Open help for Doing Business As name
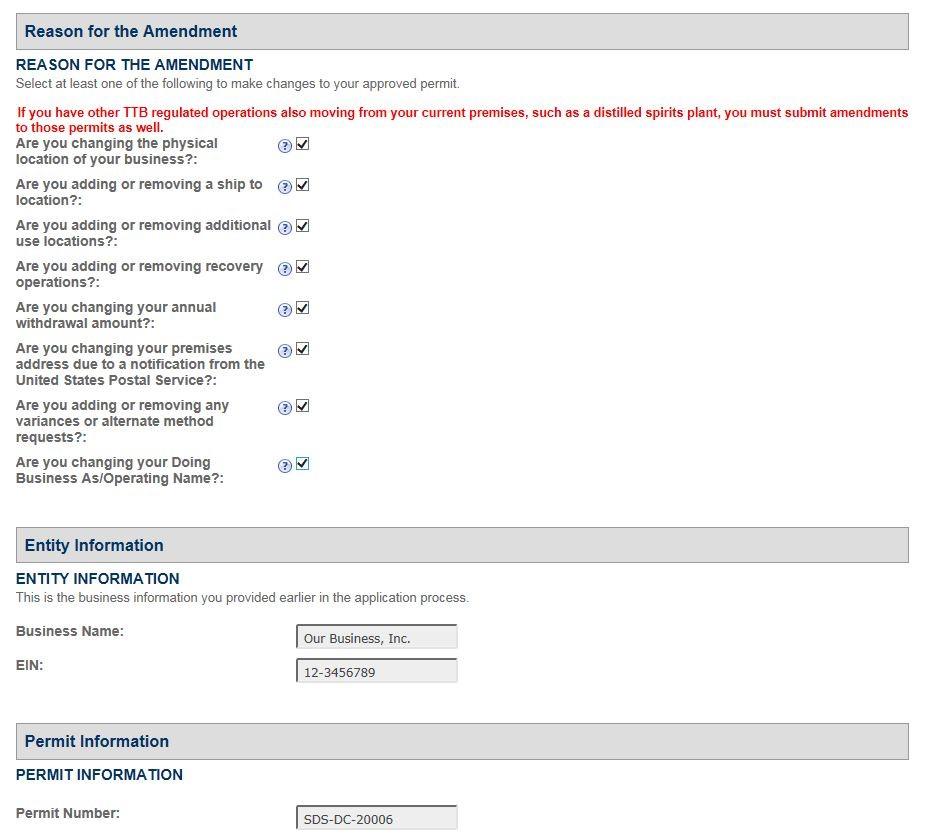Viewport: 928px width, 837px height. point(285,466)
